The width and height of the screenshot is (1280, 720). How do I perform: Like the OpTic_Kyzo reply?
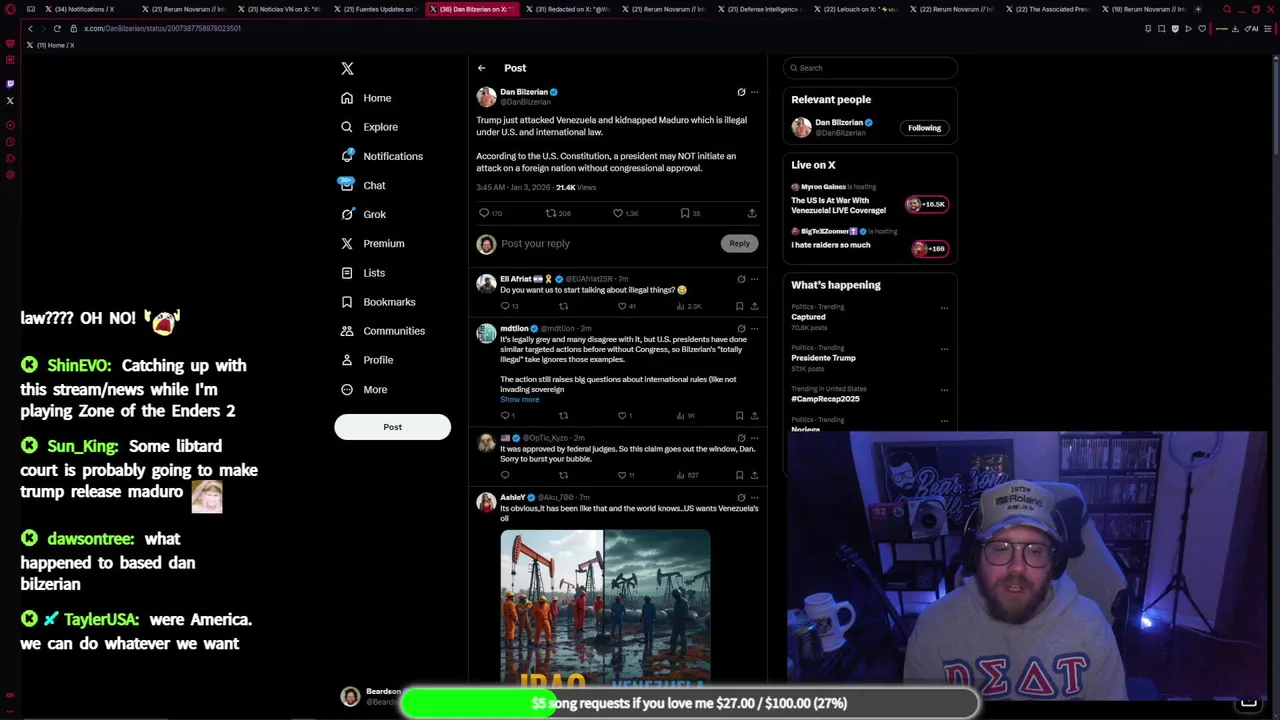622,475
